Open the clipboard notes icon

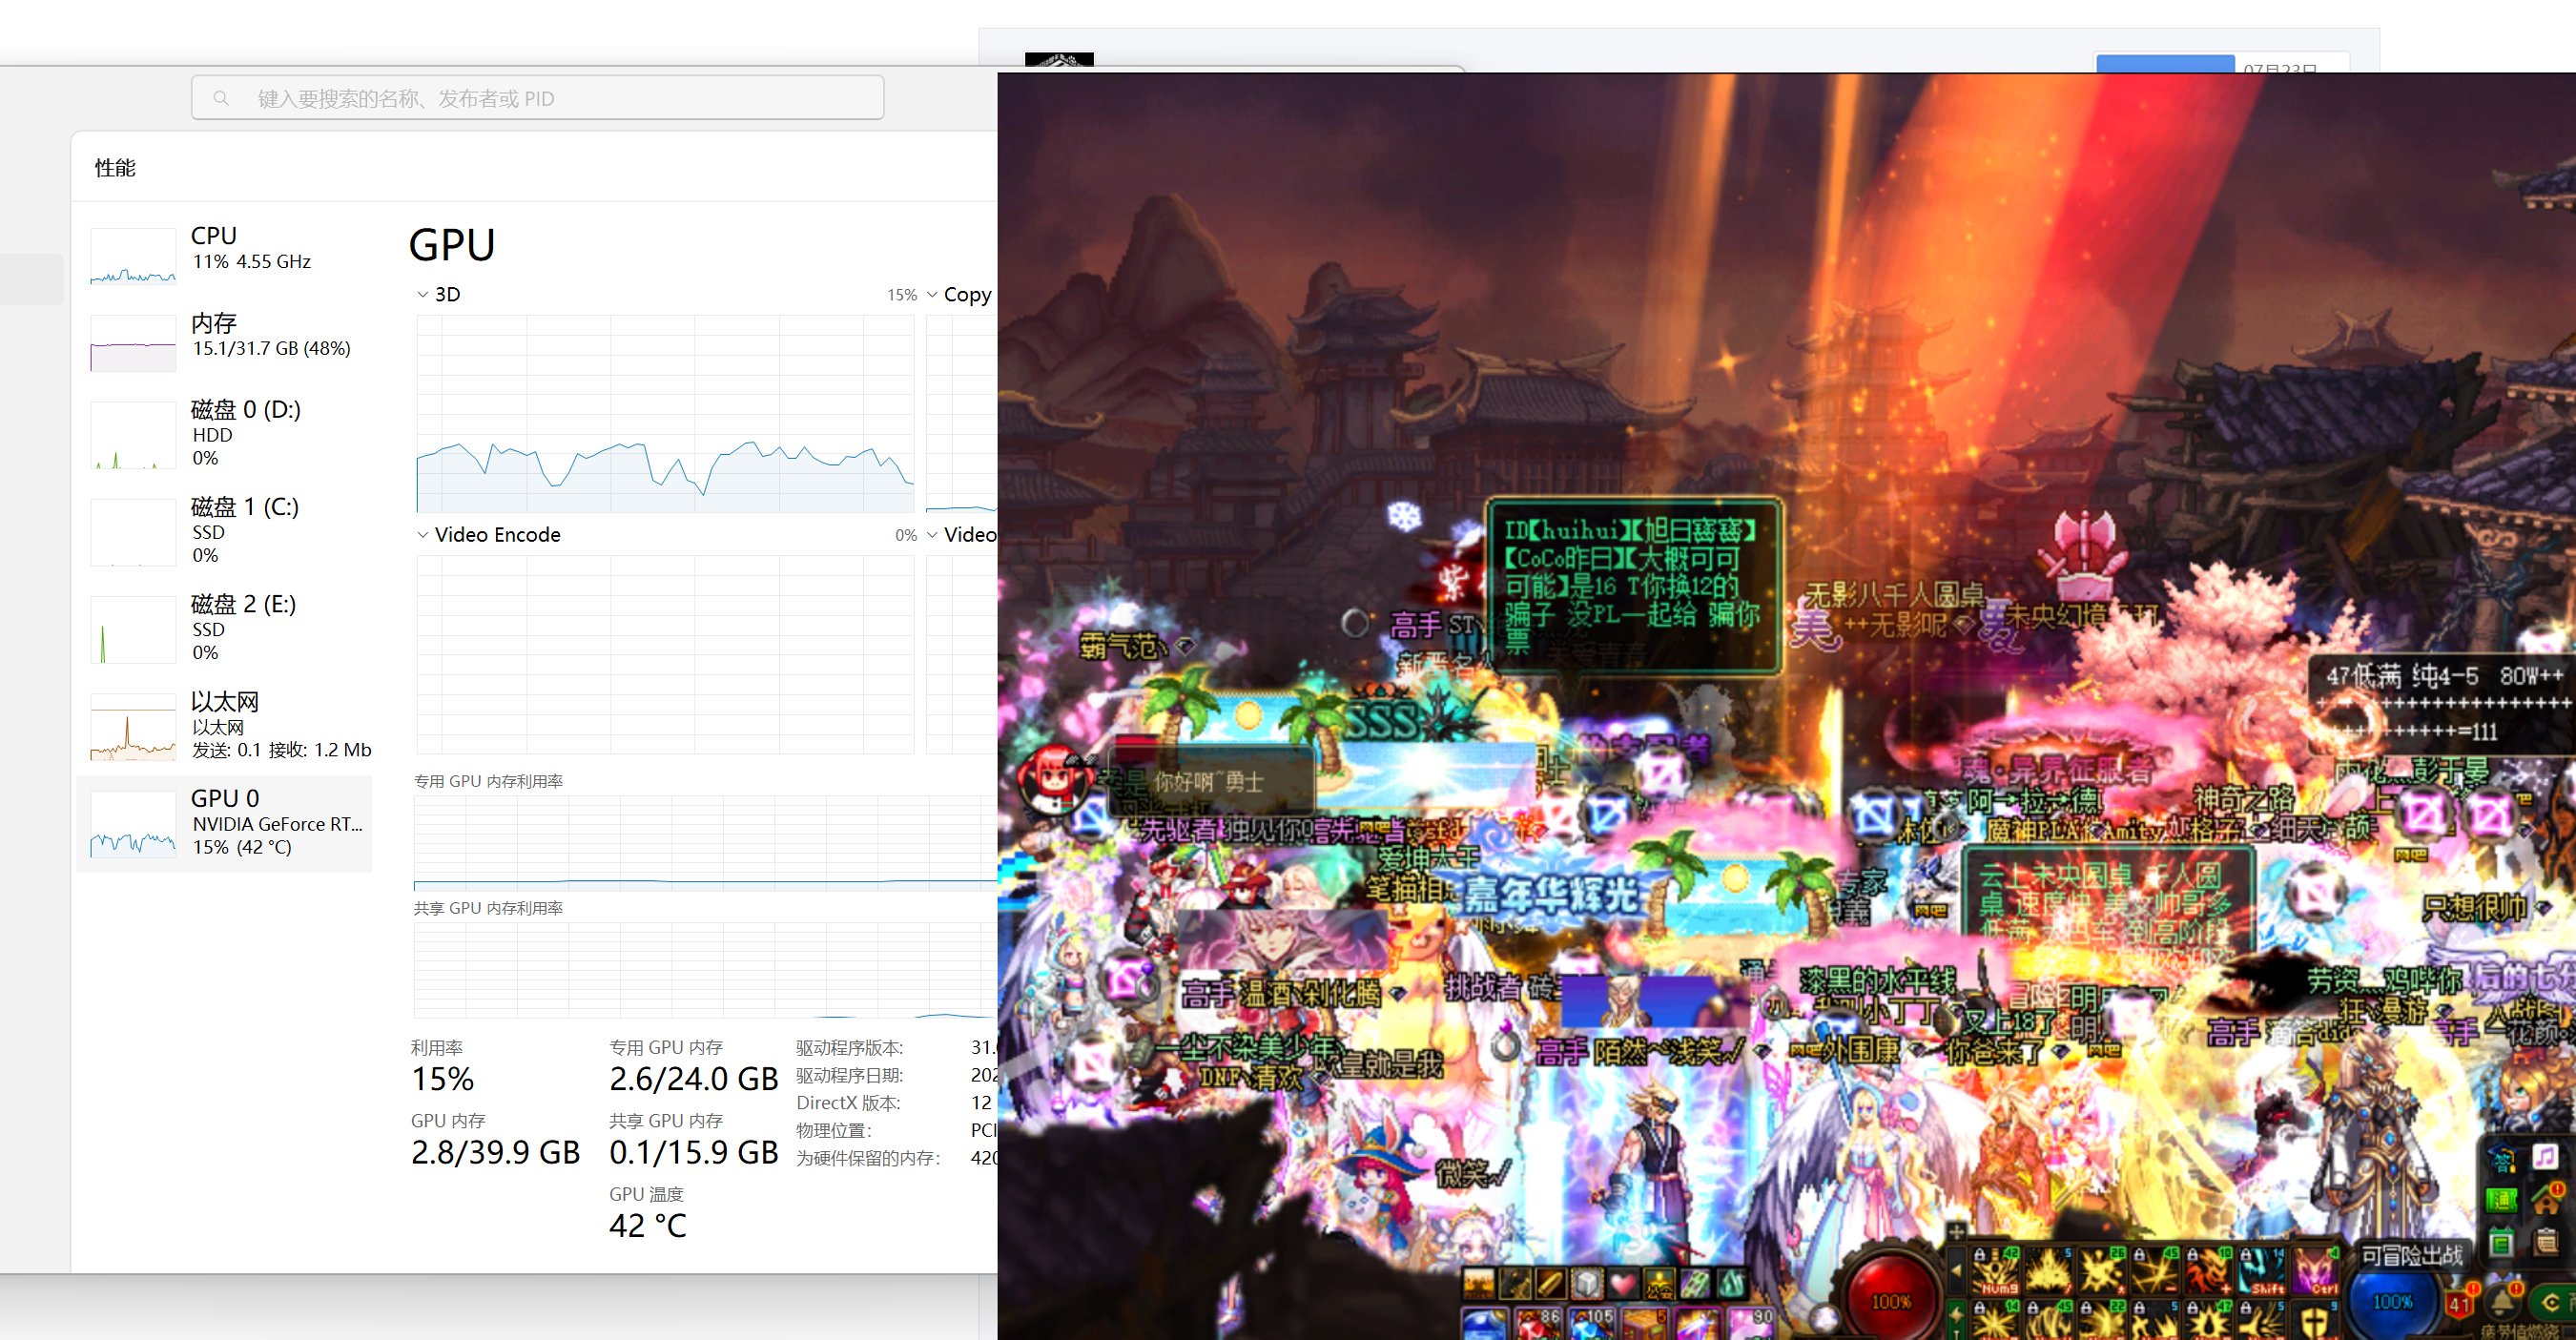(2546, 1242)
